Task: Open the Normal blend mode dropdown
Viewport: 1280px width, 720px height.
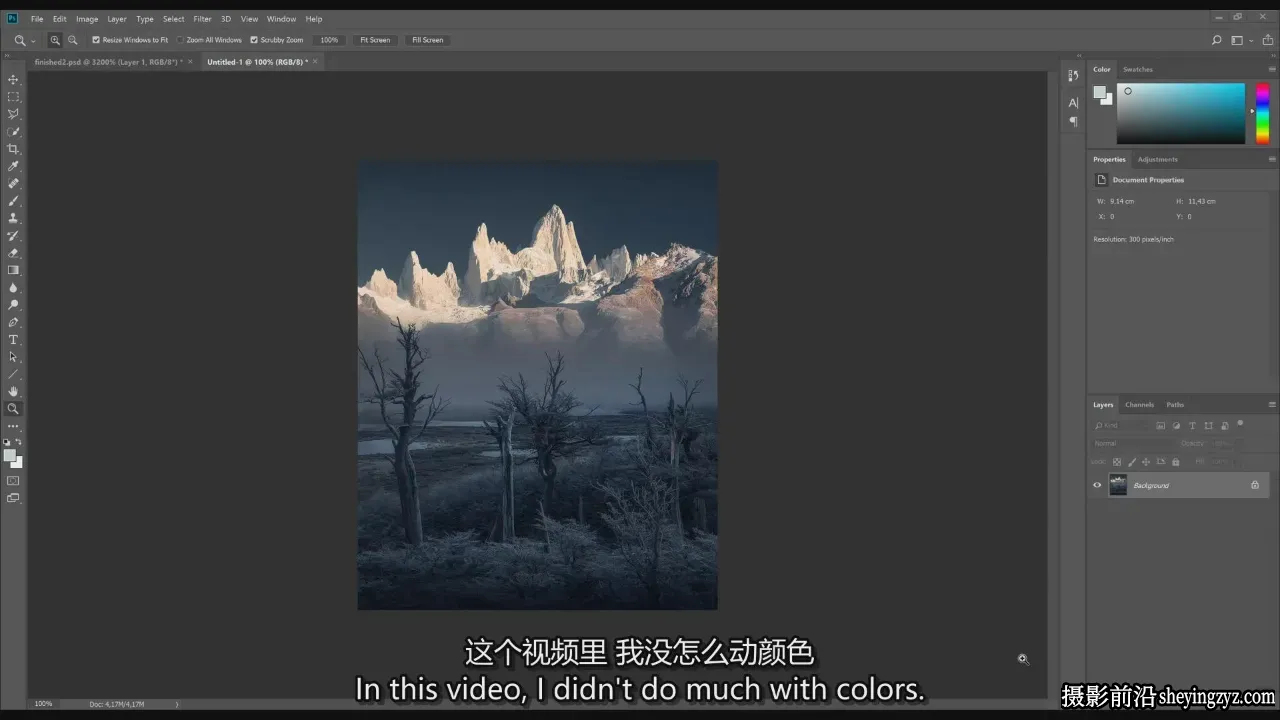Action: pyautogui.click(x=1132, y=443)
